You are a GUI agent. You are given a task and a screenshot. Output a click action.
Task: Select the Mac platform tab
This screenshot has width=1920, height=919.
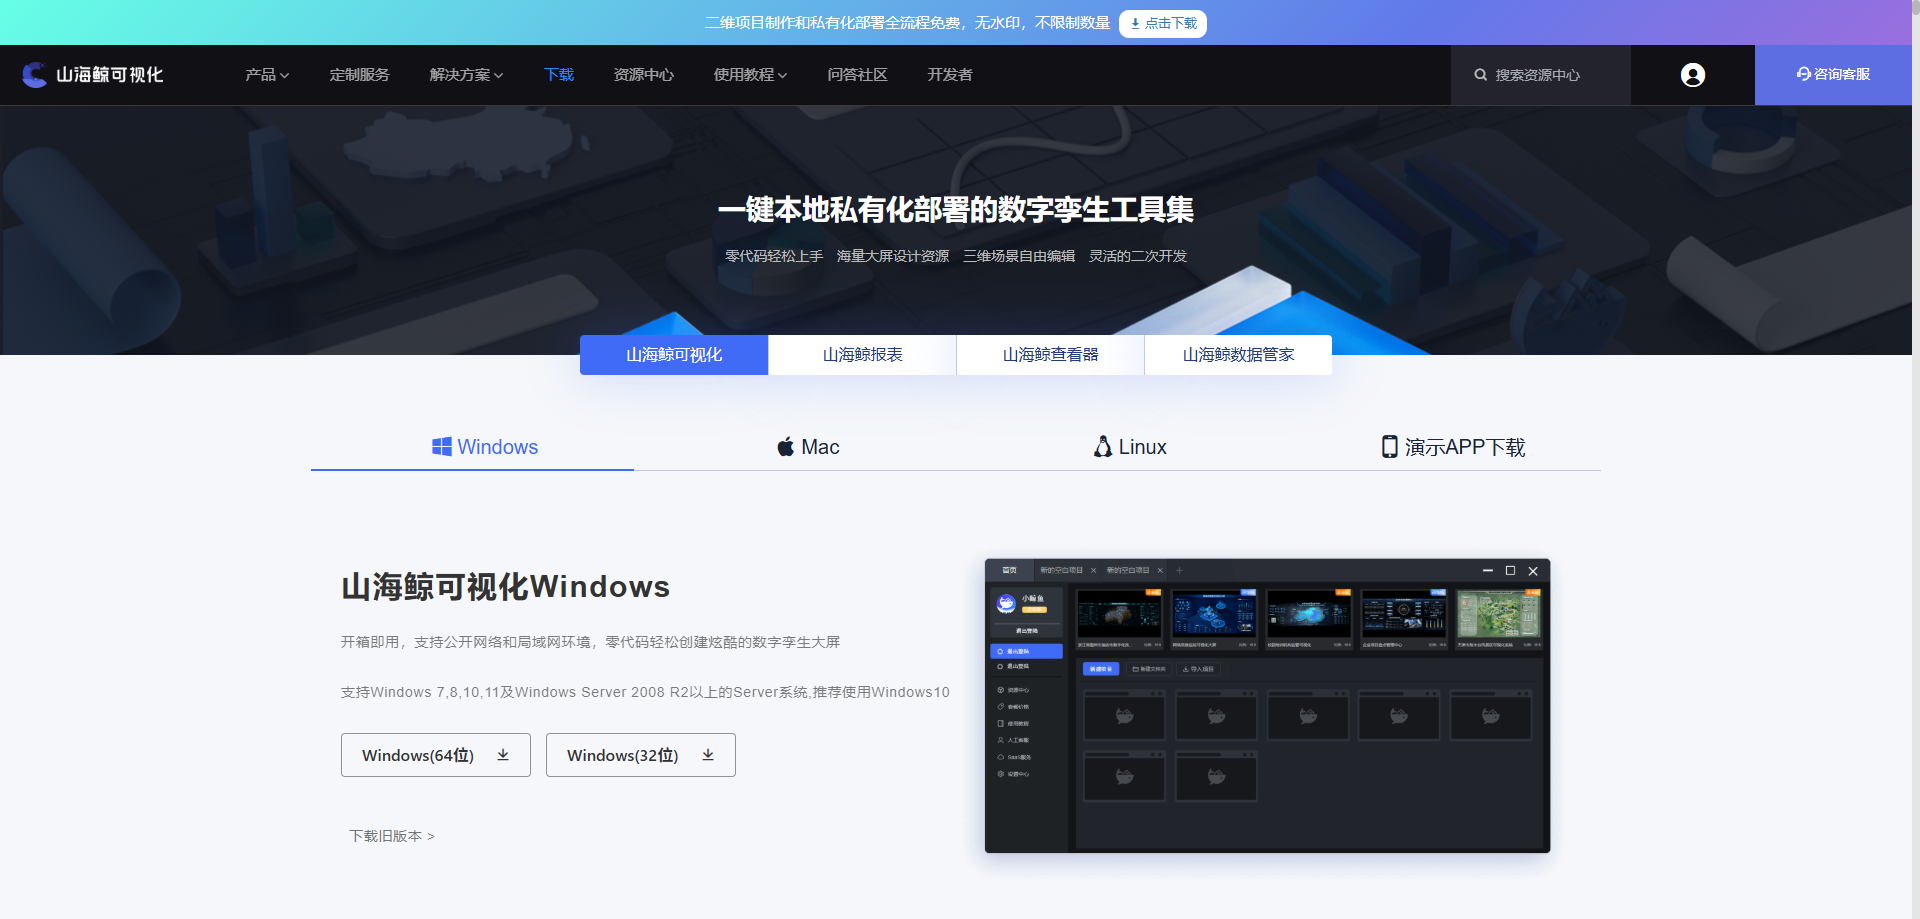(x=808, y=447)
